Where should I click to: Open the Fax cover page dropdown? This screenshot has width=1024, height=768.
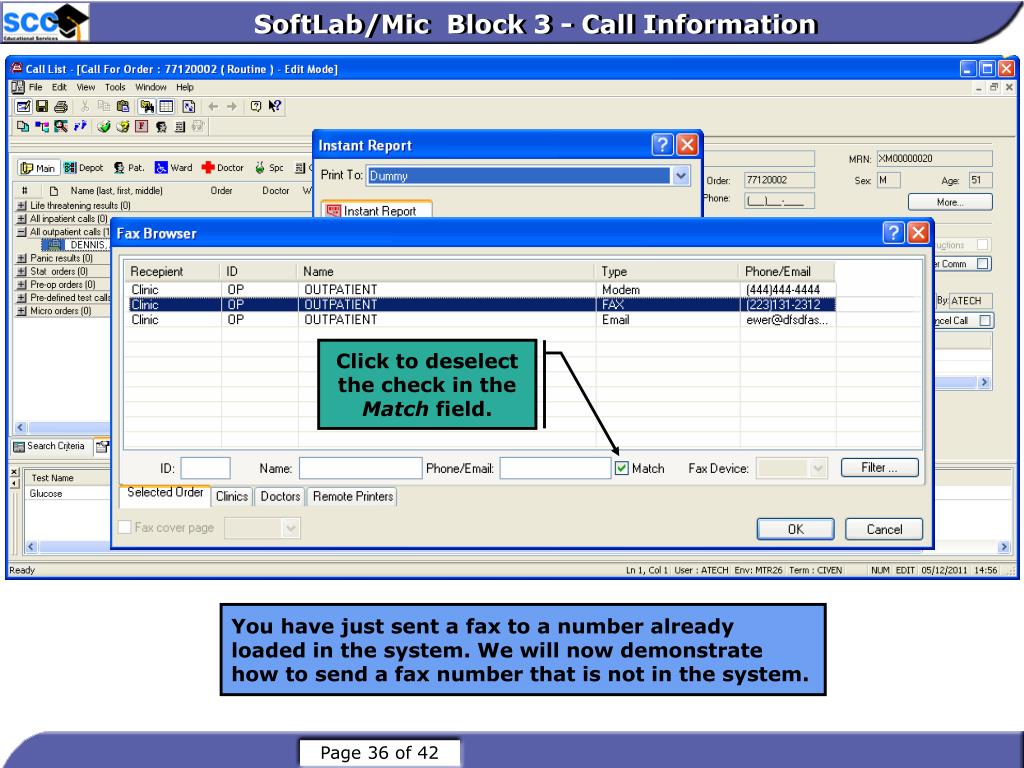click(291, 528)
